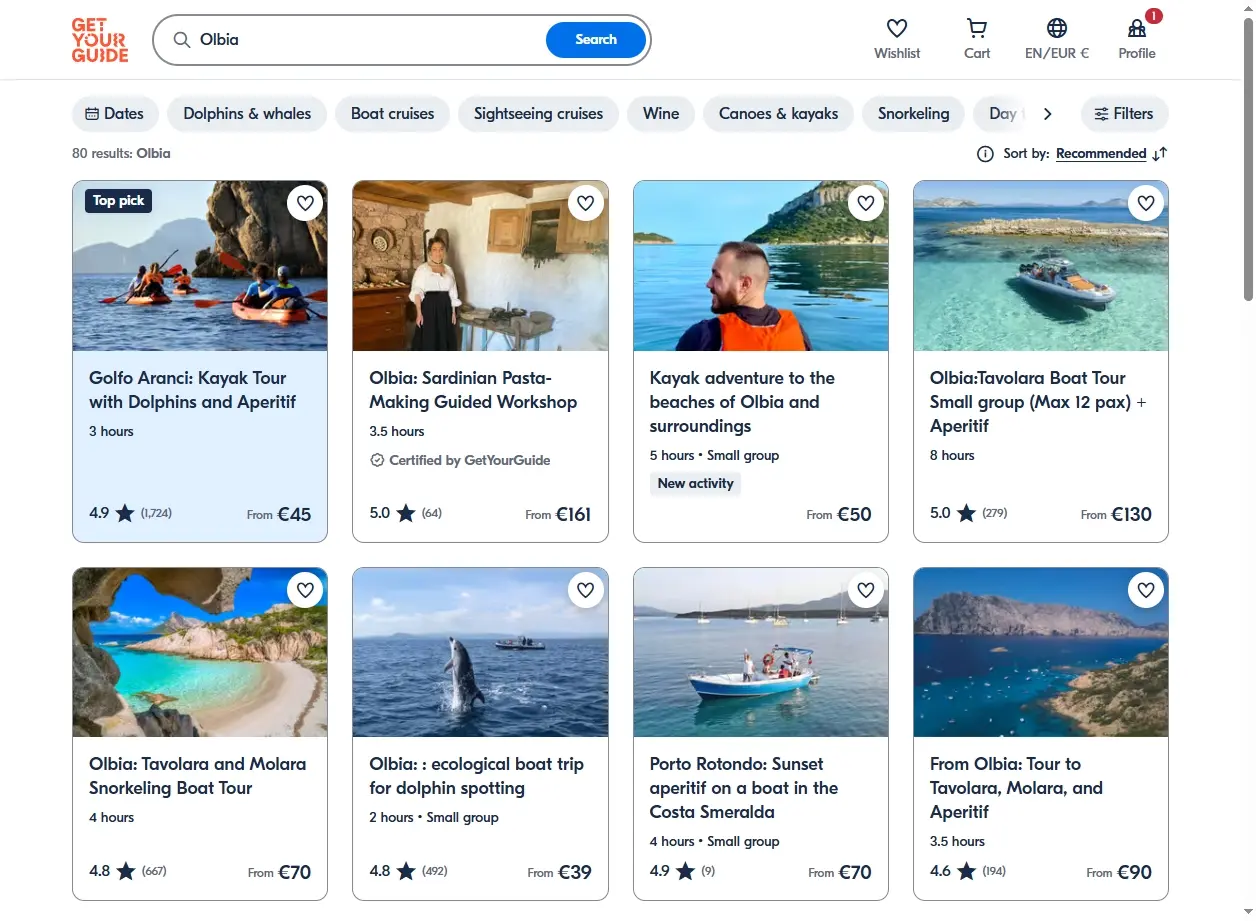Wishlist the Tavolara and Molara Snorkeling Boat Tour
Viewport: 1256px width, 921px height.
pos(305,590)
